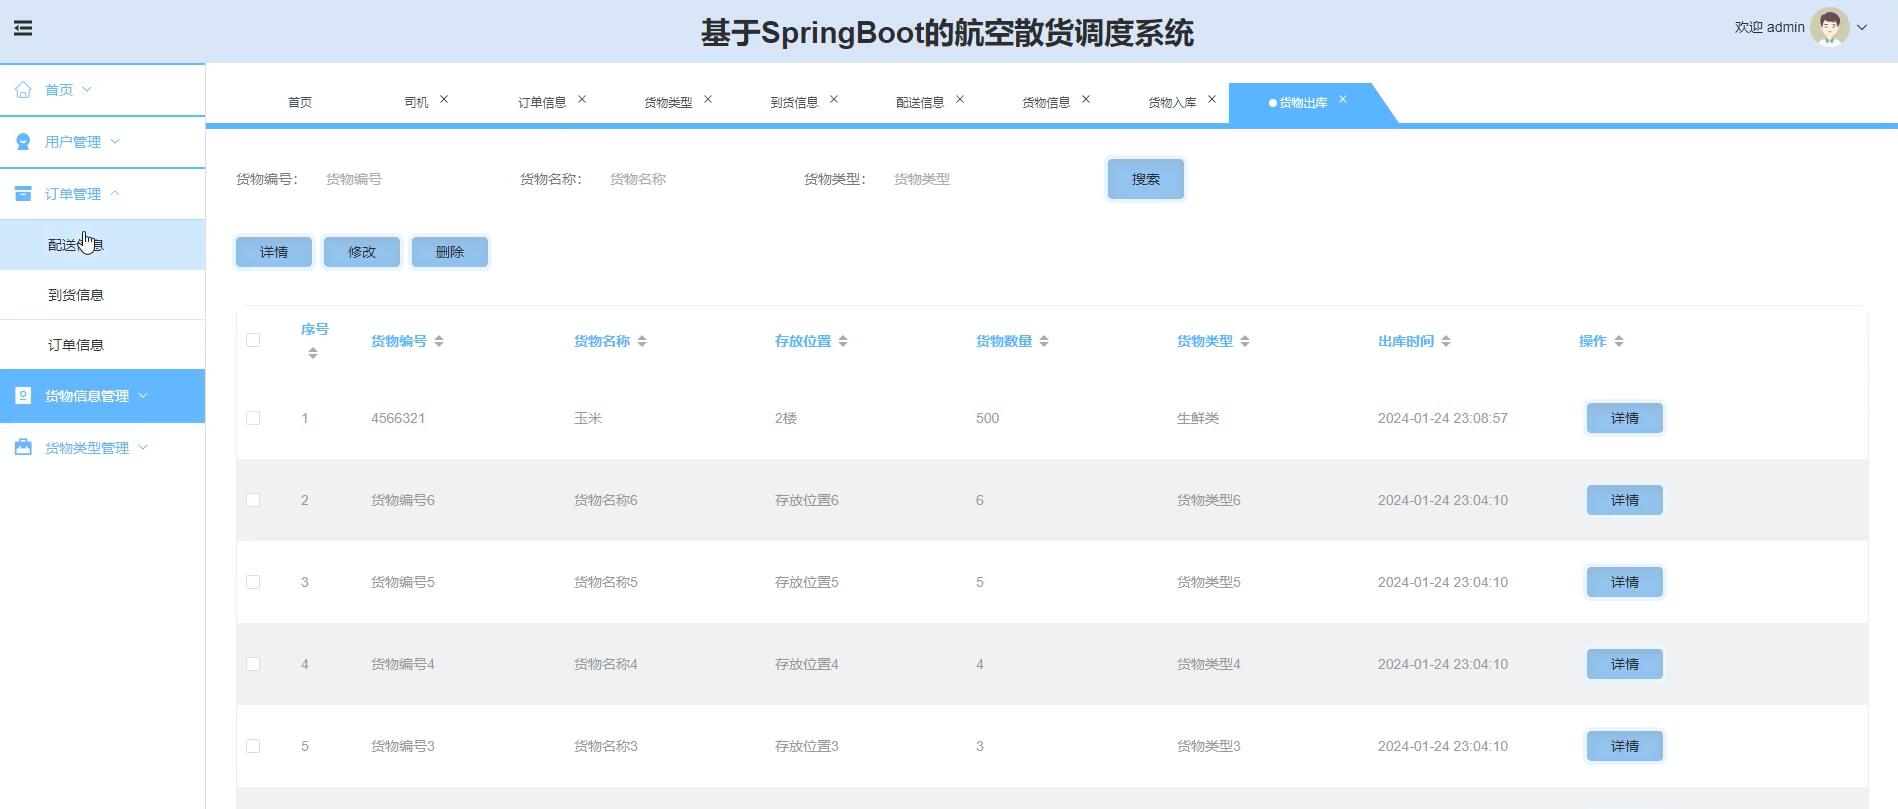
Task: Toggle the select-all header checkbox
Action: tap(253, 340)
